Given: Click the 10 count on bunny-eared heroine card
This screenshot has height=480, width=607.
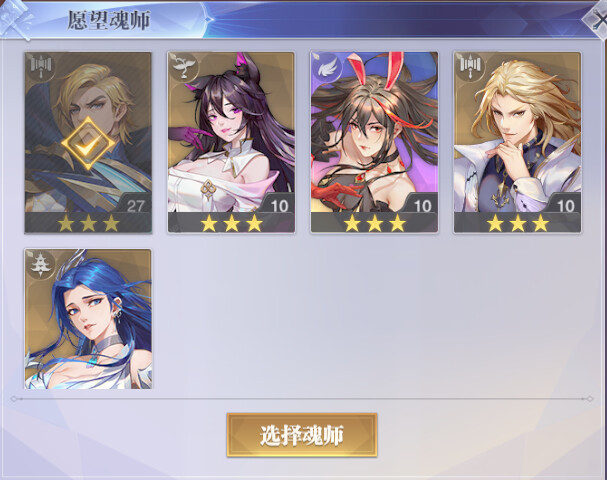Looking at the screenshot, I should [x=423, y=206].
